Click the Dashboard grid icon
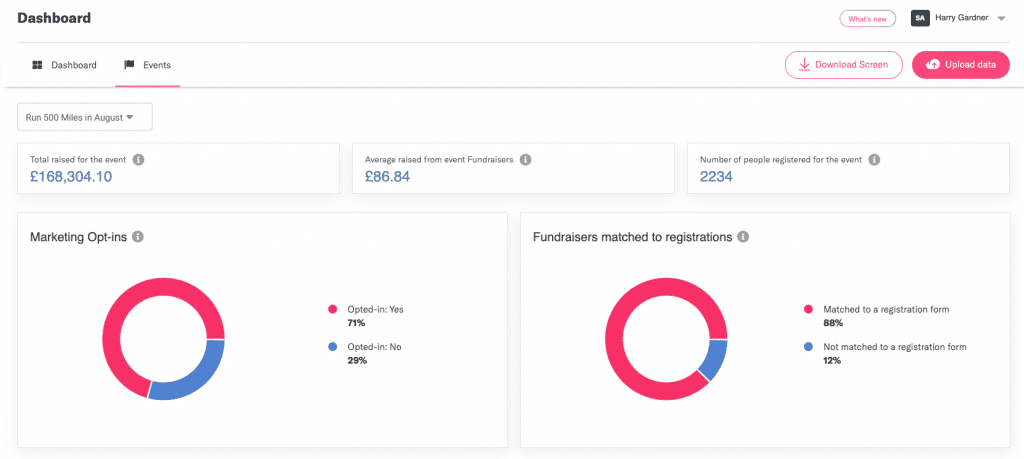The image size is (1024, 459). [37, 65]
